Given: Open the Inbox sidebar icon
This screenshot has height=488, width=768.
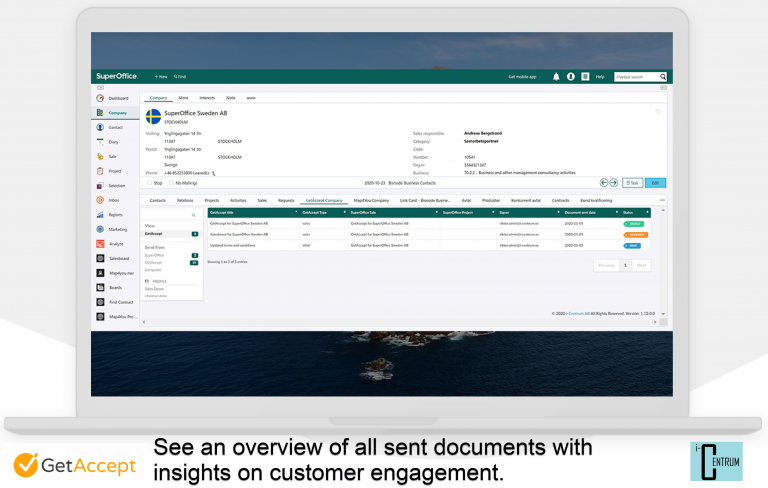Looking at the screenshot, I should coord(100,200).
